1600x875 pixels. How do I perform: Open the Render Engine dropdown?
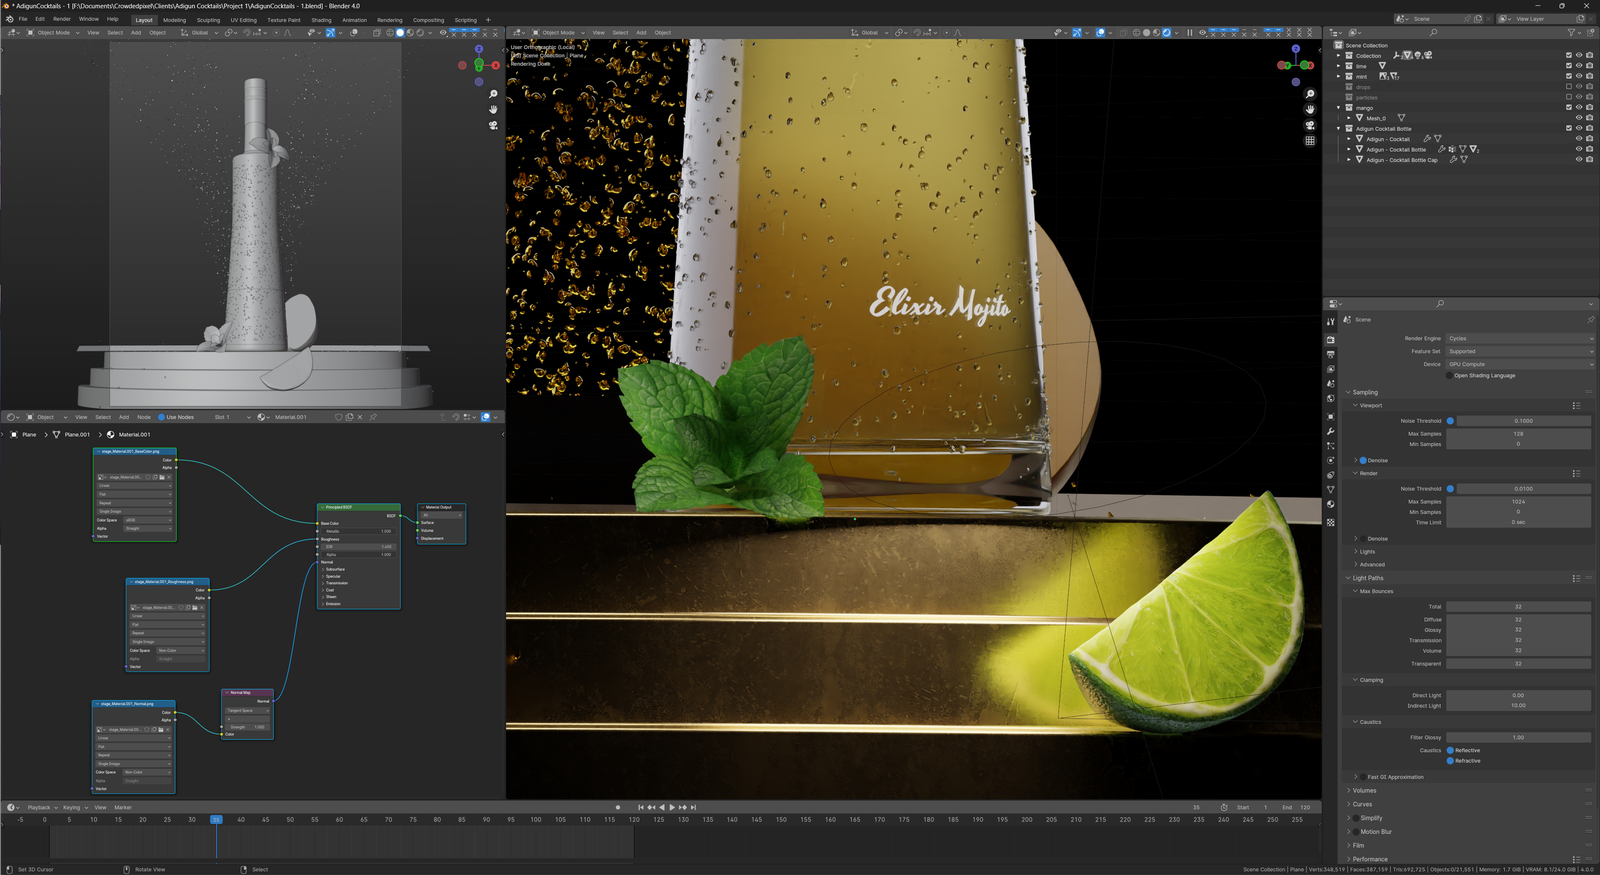pyautogui.click(x=1520, y=339)
